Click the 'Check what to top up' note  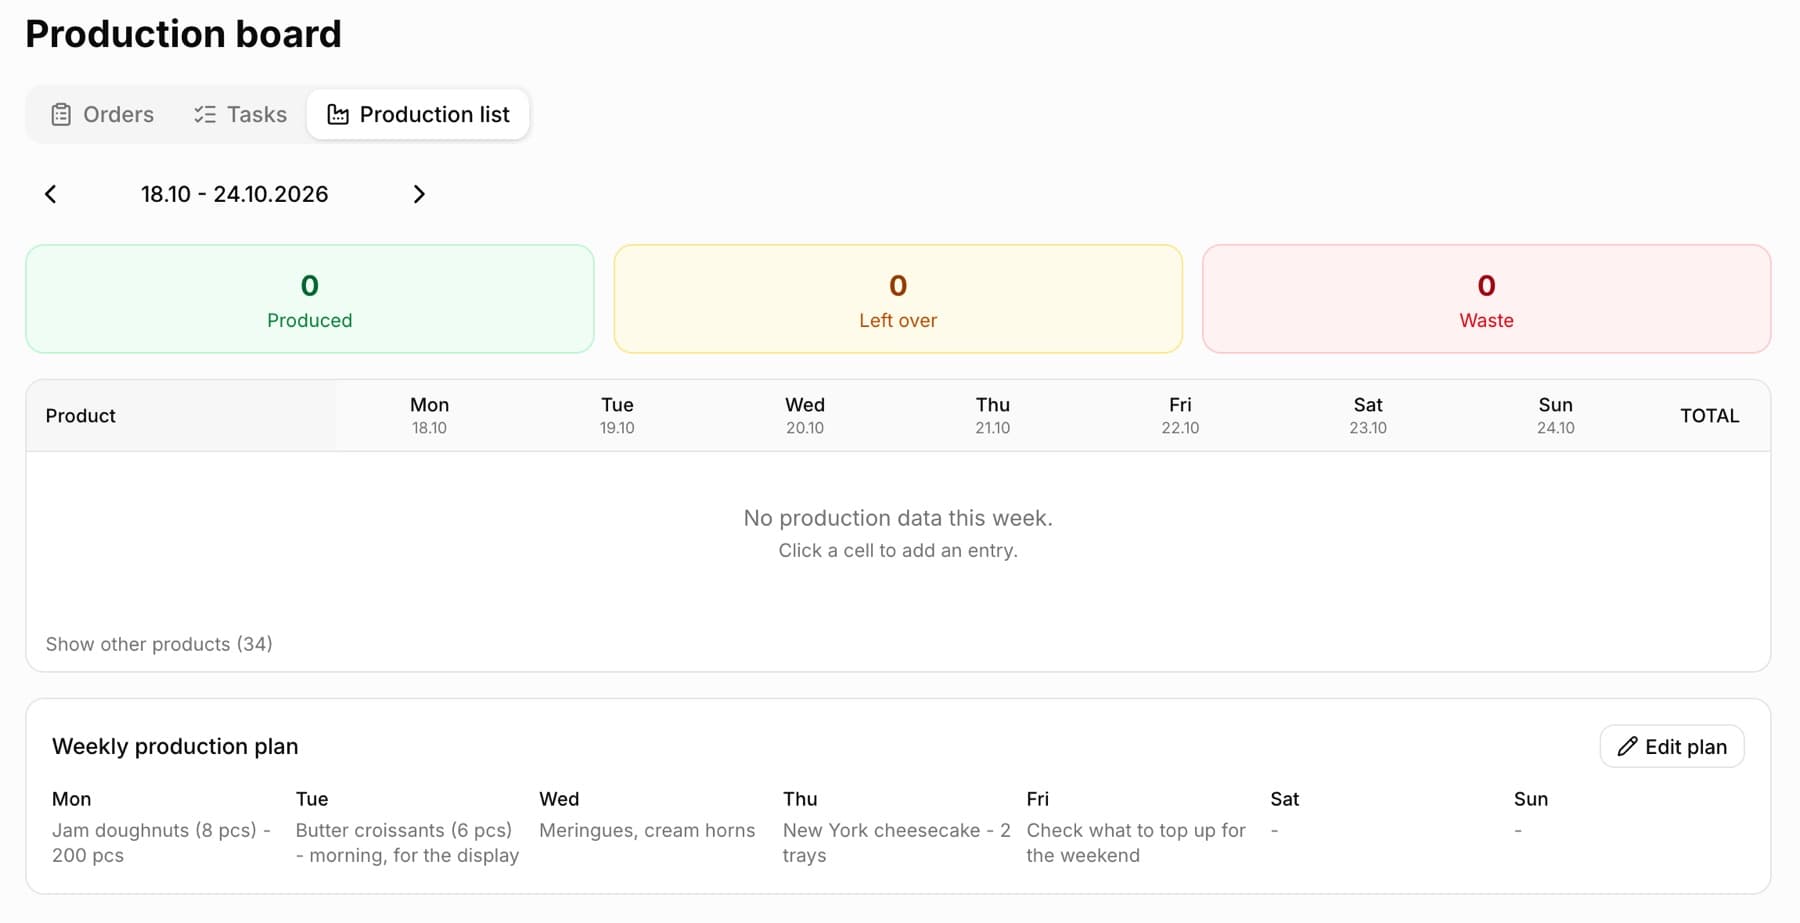coord(1136,843)
